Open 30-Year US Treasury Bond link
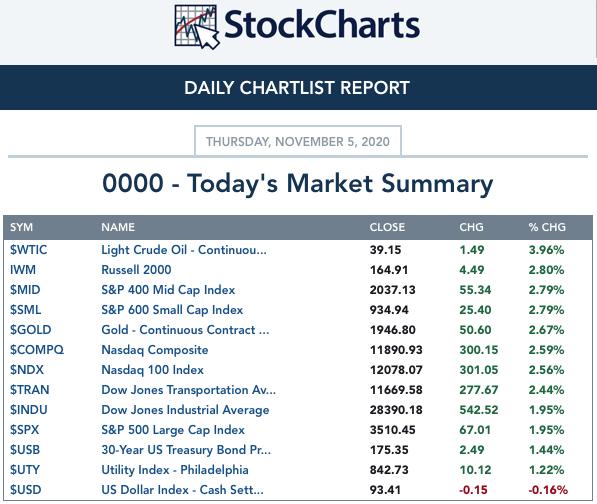Image resolution: width=597 pixels, height=504 pixels. pos(186,450)
